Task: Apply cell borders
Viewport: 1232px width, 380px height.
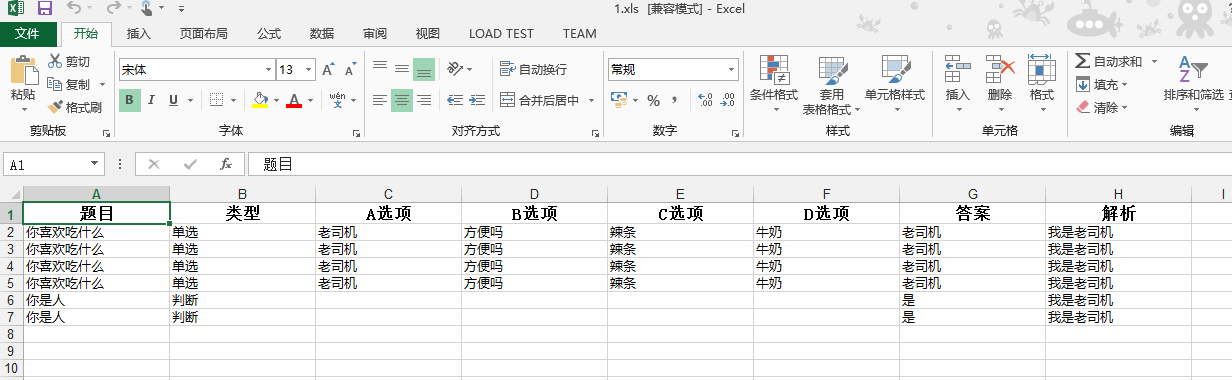Action: point(216,100)
